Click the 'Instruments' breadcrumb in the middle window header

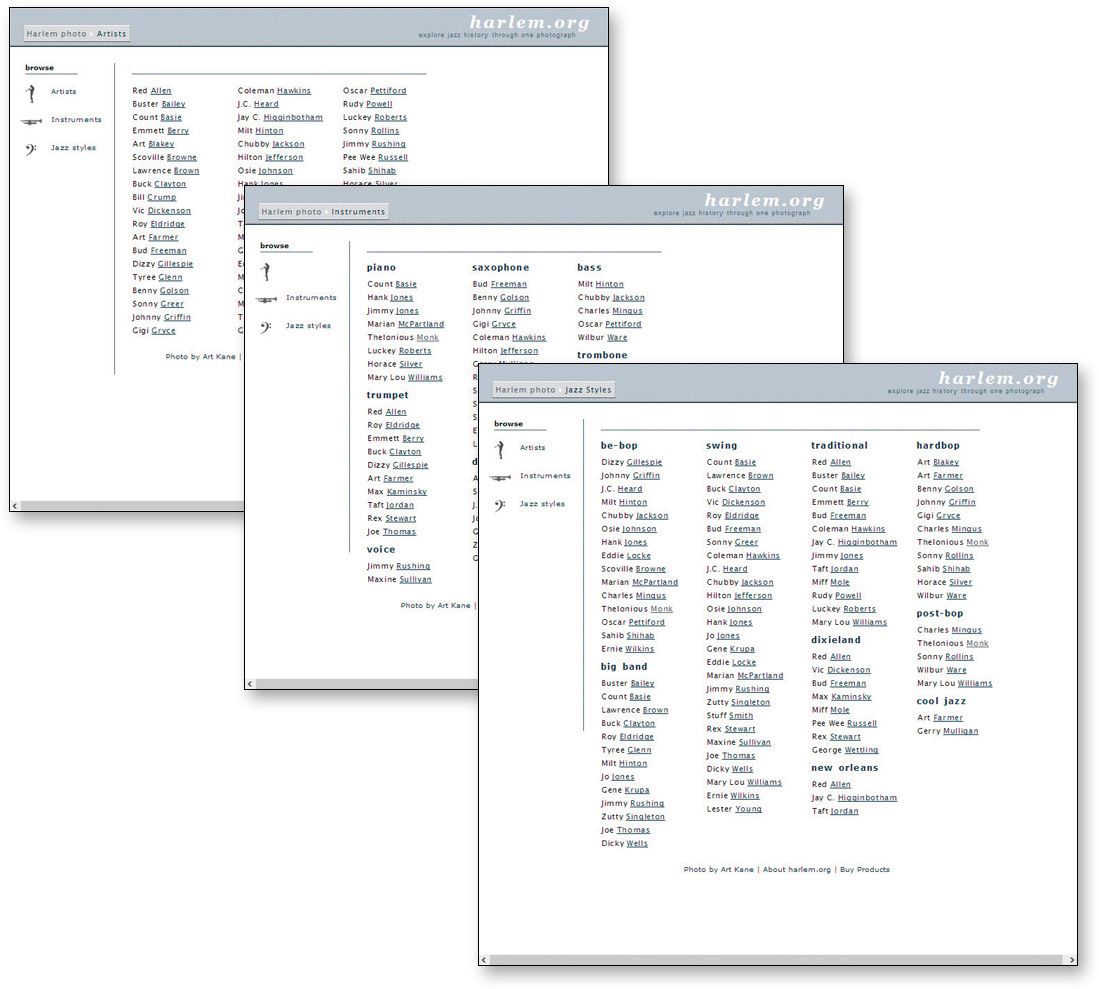(x=358, y=212)
